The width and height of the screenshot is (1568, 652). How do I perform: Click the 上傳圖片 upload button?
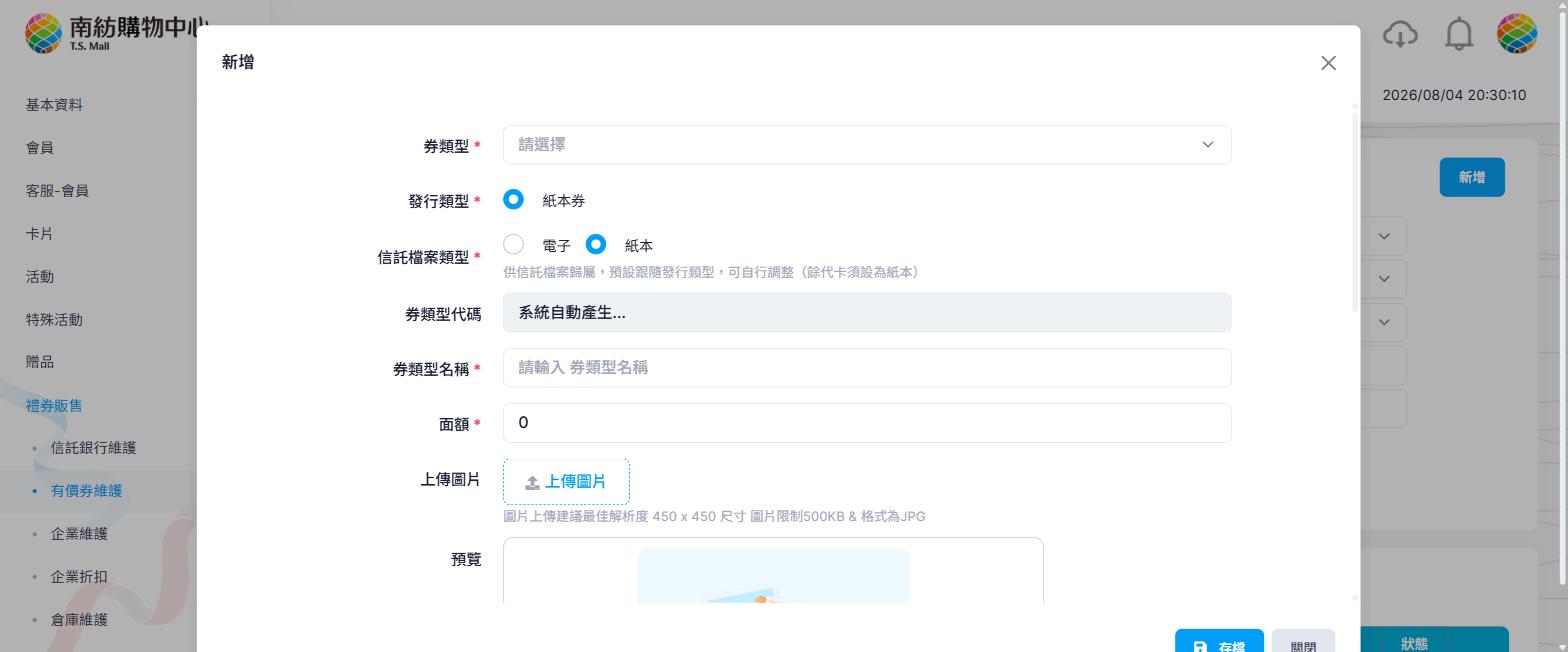pos(566,482)
